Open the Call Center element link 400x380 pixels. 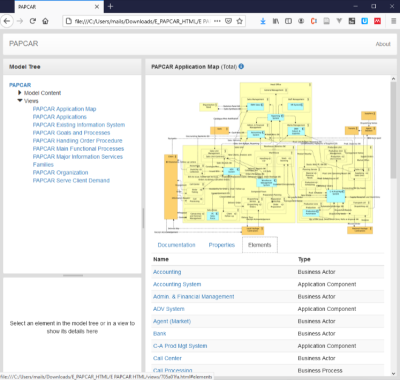[x=167, y=358]
